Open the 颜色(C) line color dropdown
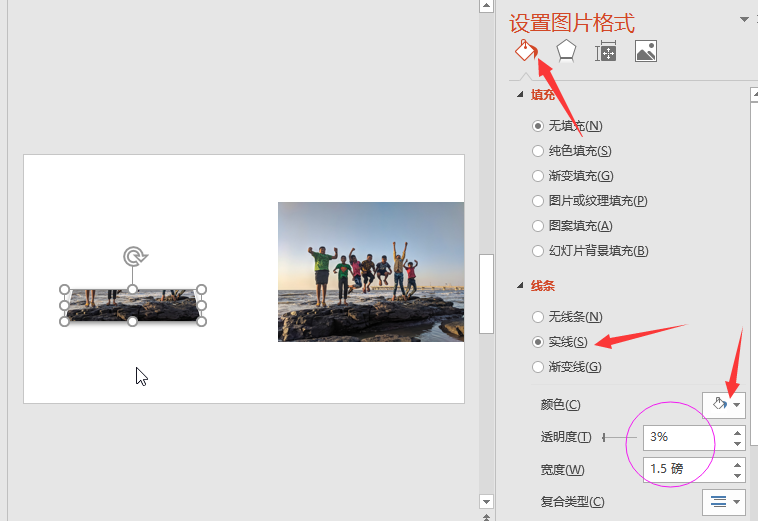Screen dimensions: 758x521 pyautogui.click(x=724, y=405)
